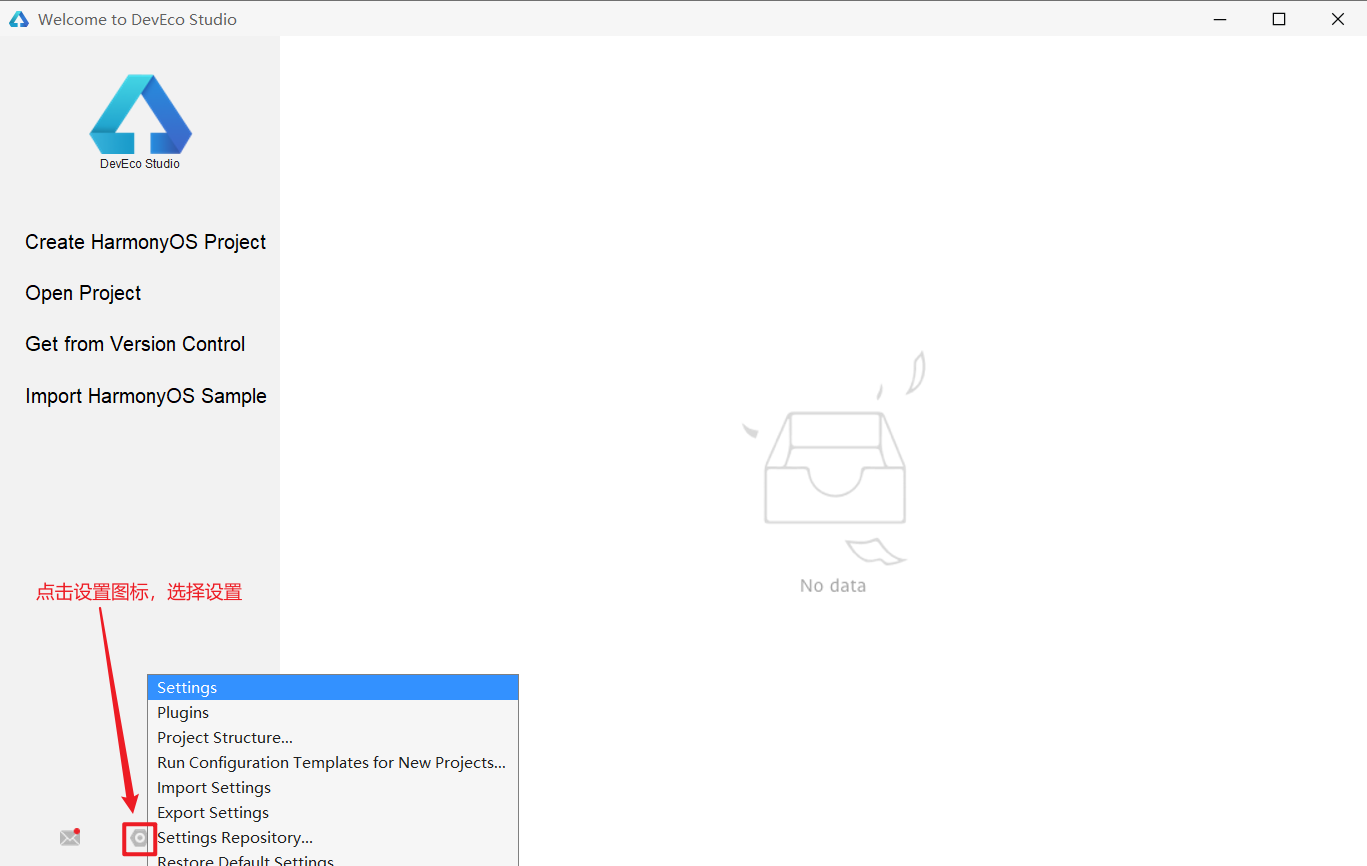Maximize the DevEco Studio window
Viewport: 1367px width, 866px height.
click(1279, 19)
